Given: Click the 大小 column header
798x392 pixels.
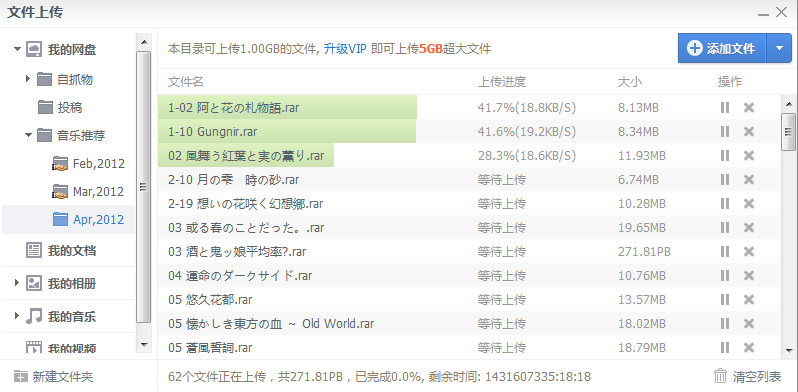Looking at the screenshot, I should point(630,81).
